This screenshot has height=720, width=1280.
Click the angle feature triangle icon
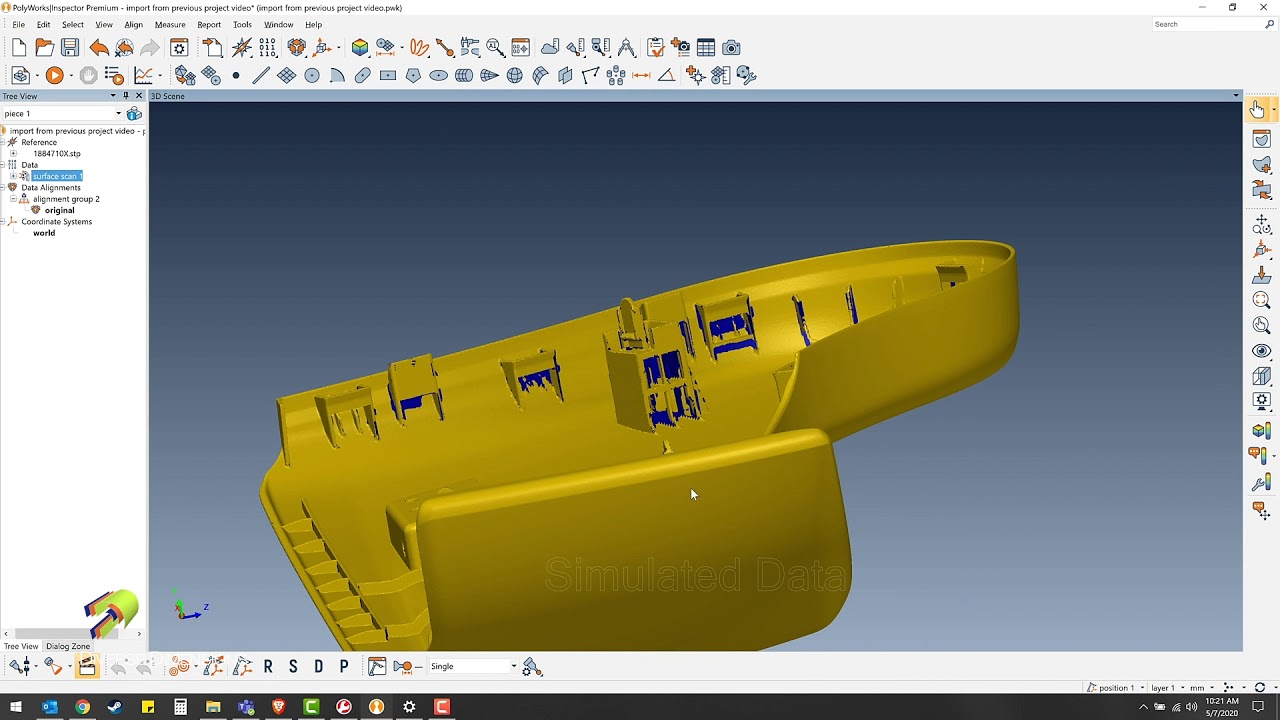click(666, 75)
